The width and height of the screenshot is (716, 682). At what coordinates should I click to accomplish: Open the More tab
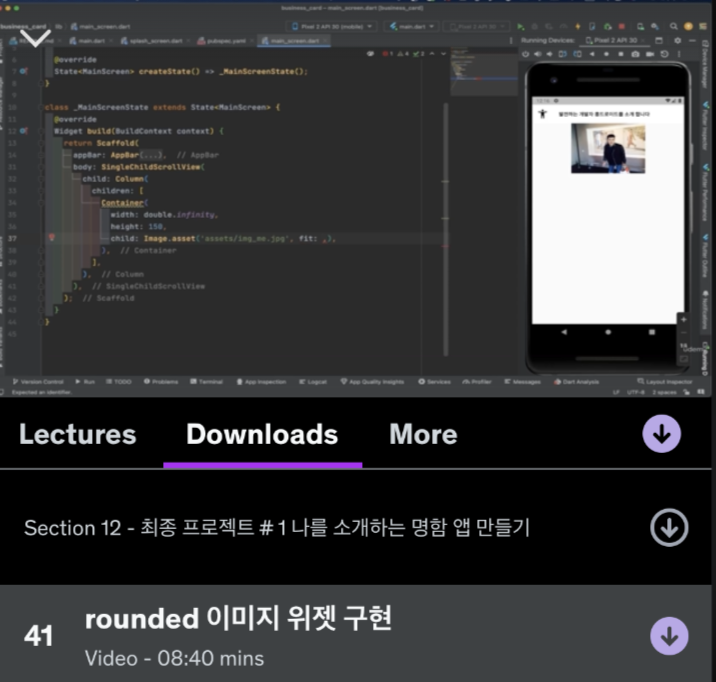[423, 434]
